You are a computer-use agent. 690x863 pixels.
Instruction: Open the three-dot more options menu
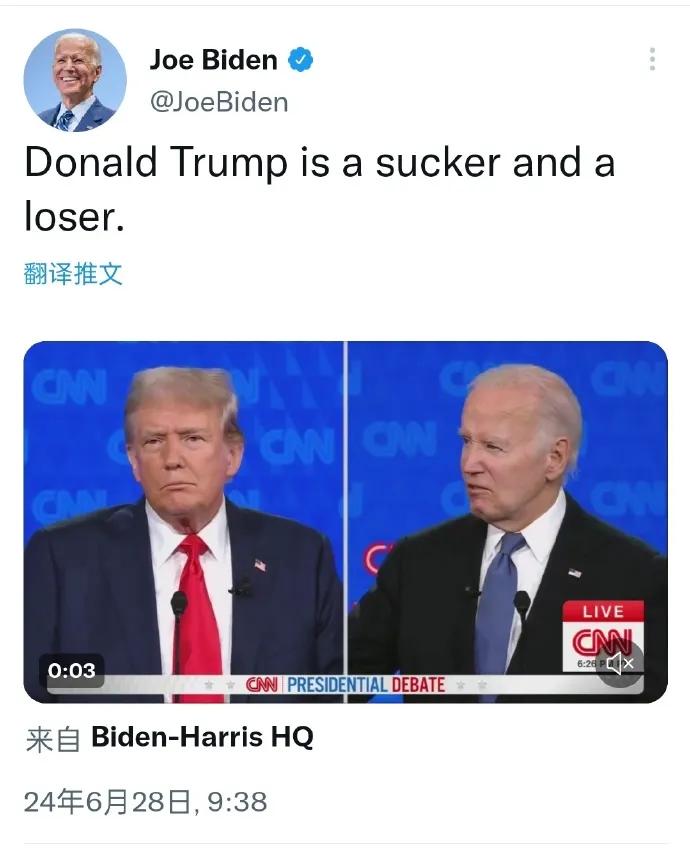coord(652,59)
